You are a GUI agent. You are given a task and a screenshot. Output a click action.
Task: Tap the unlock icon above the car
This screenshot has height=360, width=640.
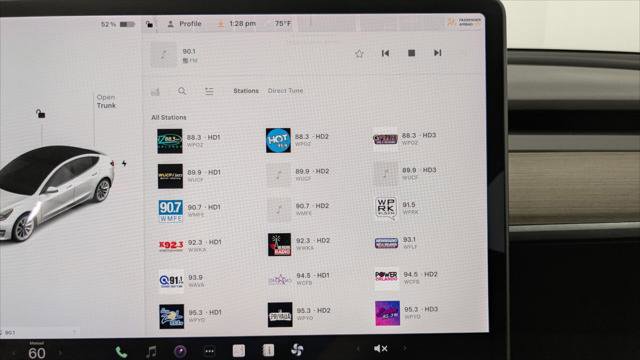40,113
